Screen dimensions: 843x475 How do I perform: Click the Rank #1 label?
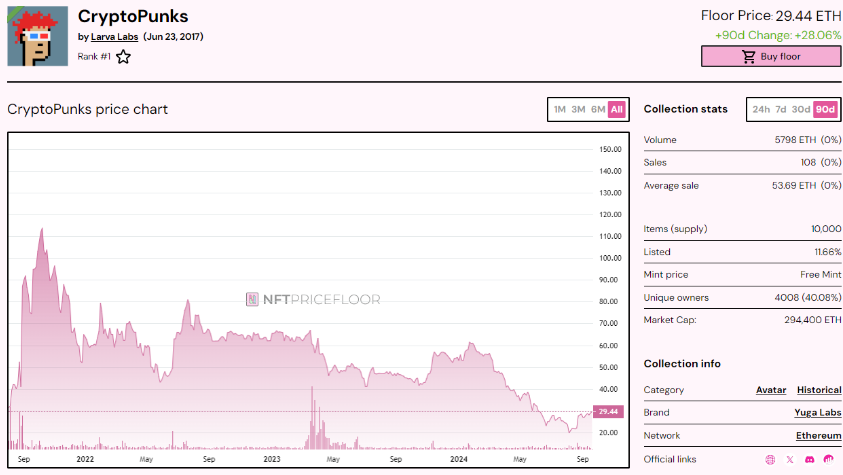[x=94, y=56]
